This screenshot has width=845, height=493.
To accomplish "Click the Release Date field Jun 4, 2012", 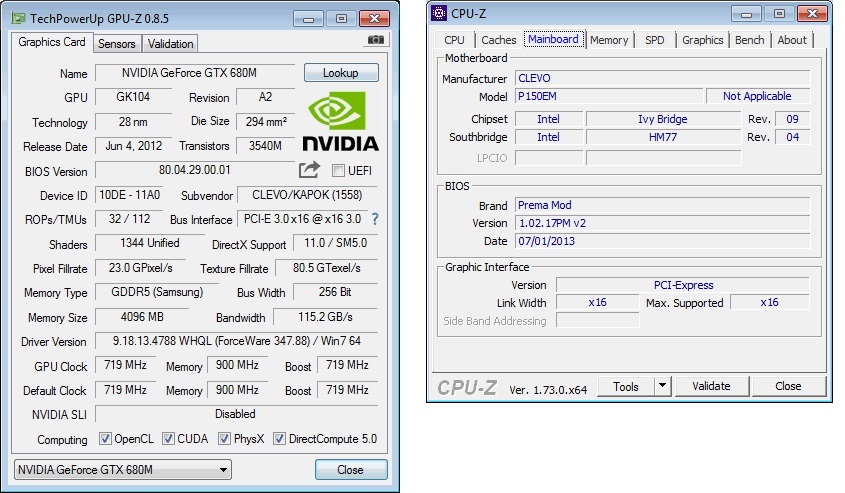I will pos(134,146).
